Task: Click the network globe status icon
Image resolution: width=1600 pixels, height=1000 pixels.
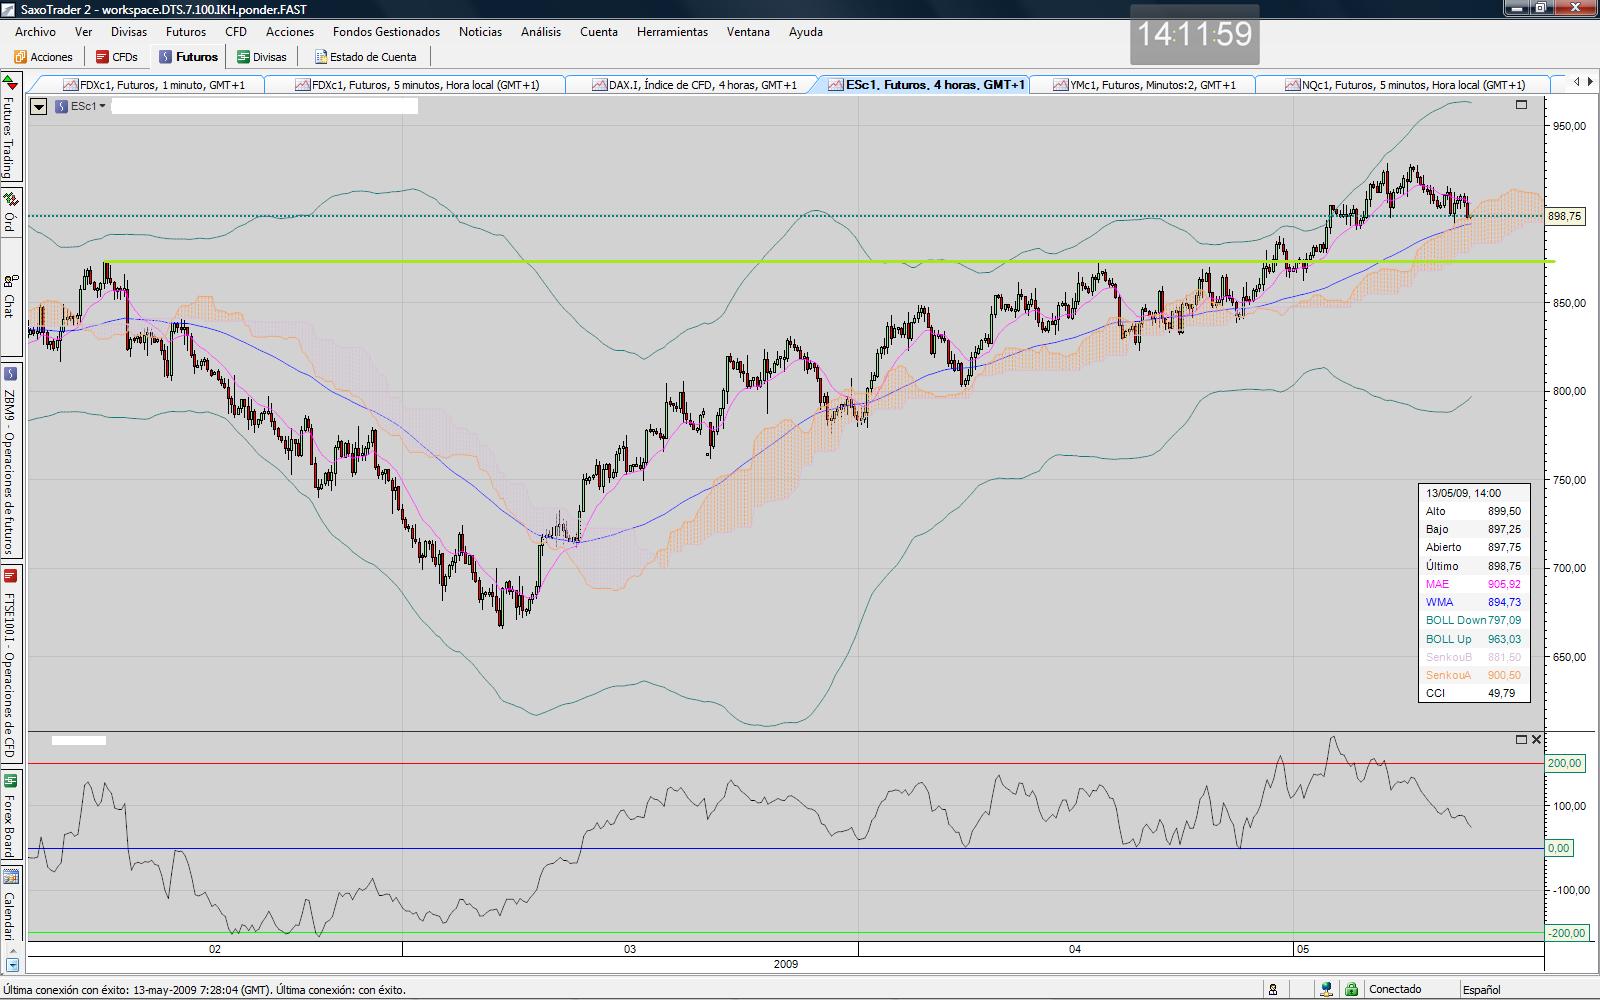Action: pyautogui.click(x=1326, y=990)
